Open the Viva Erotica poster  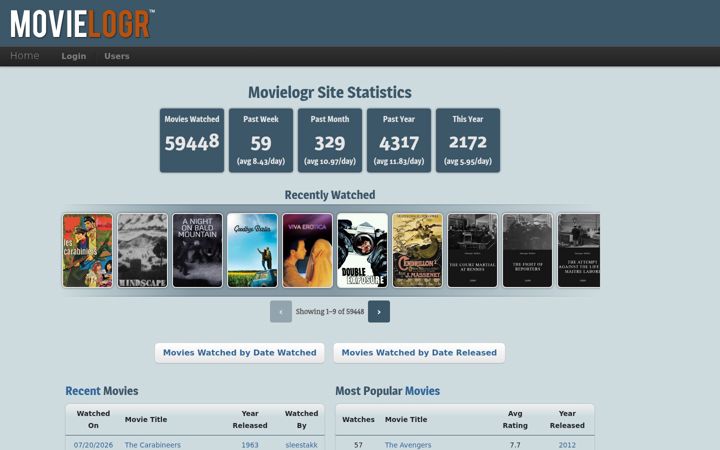(308, 251)
